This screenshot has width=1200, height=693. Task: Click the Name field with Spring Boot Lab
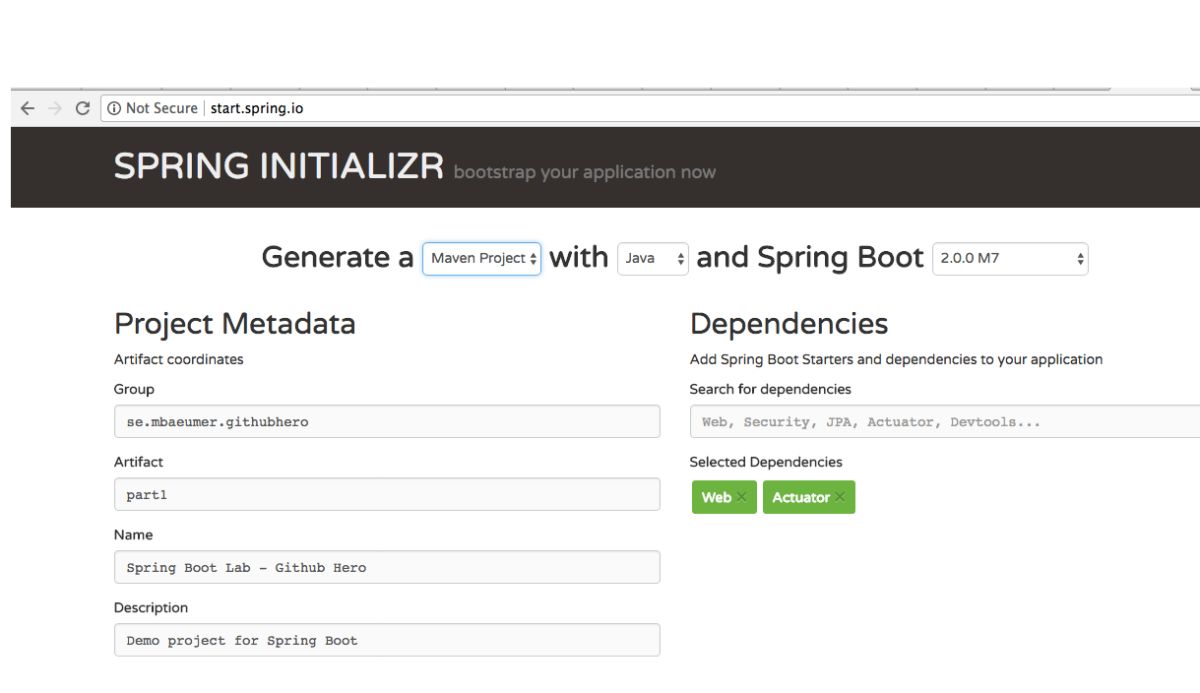[x=387, y=567]
